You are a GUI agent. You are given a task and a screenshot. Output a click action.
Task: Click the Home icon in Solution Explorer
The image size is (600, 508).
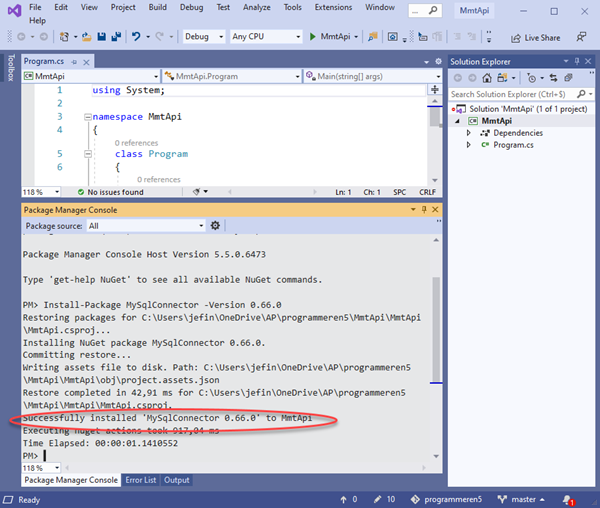click(487, 78)
